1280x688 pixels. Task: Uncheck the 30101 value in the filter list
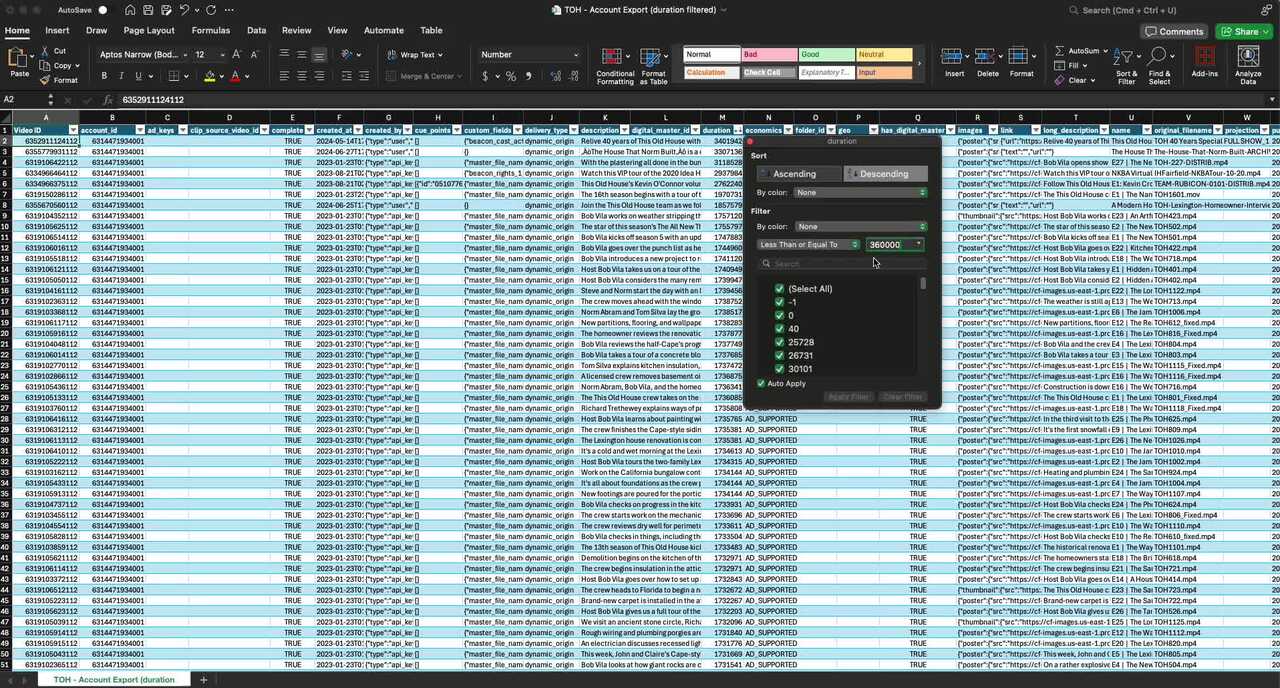click(779, 369)
